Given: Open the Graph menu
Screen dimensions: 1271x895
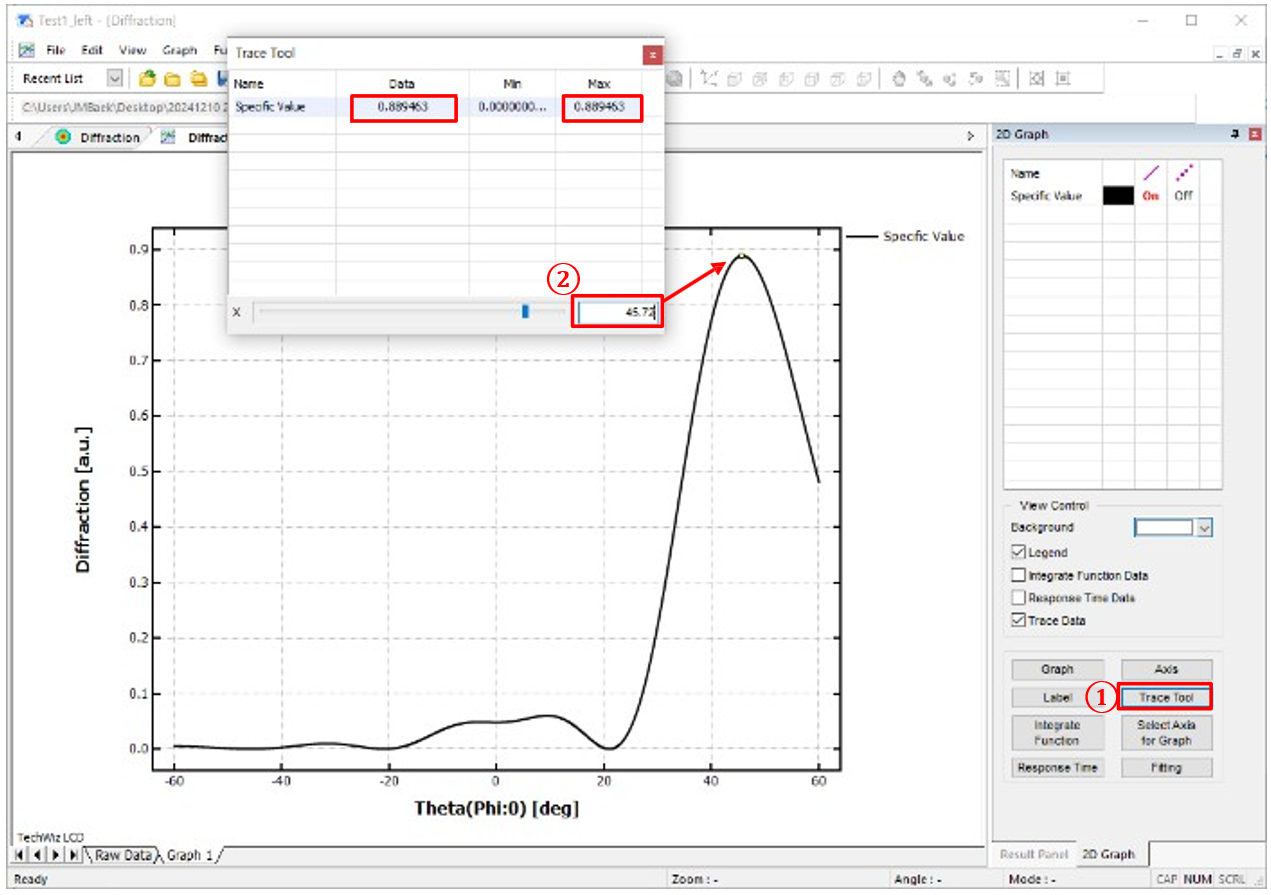Looking at the screenshot, I should pyautogui.click(x=180, y=50).
